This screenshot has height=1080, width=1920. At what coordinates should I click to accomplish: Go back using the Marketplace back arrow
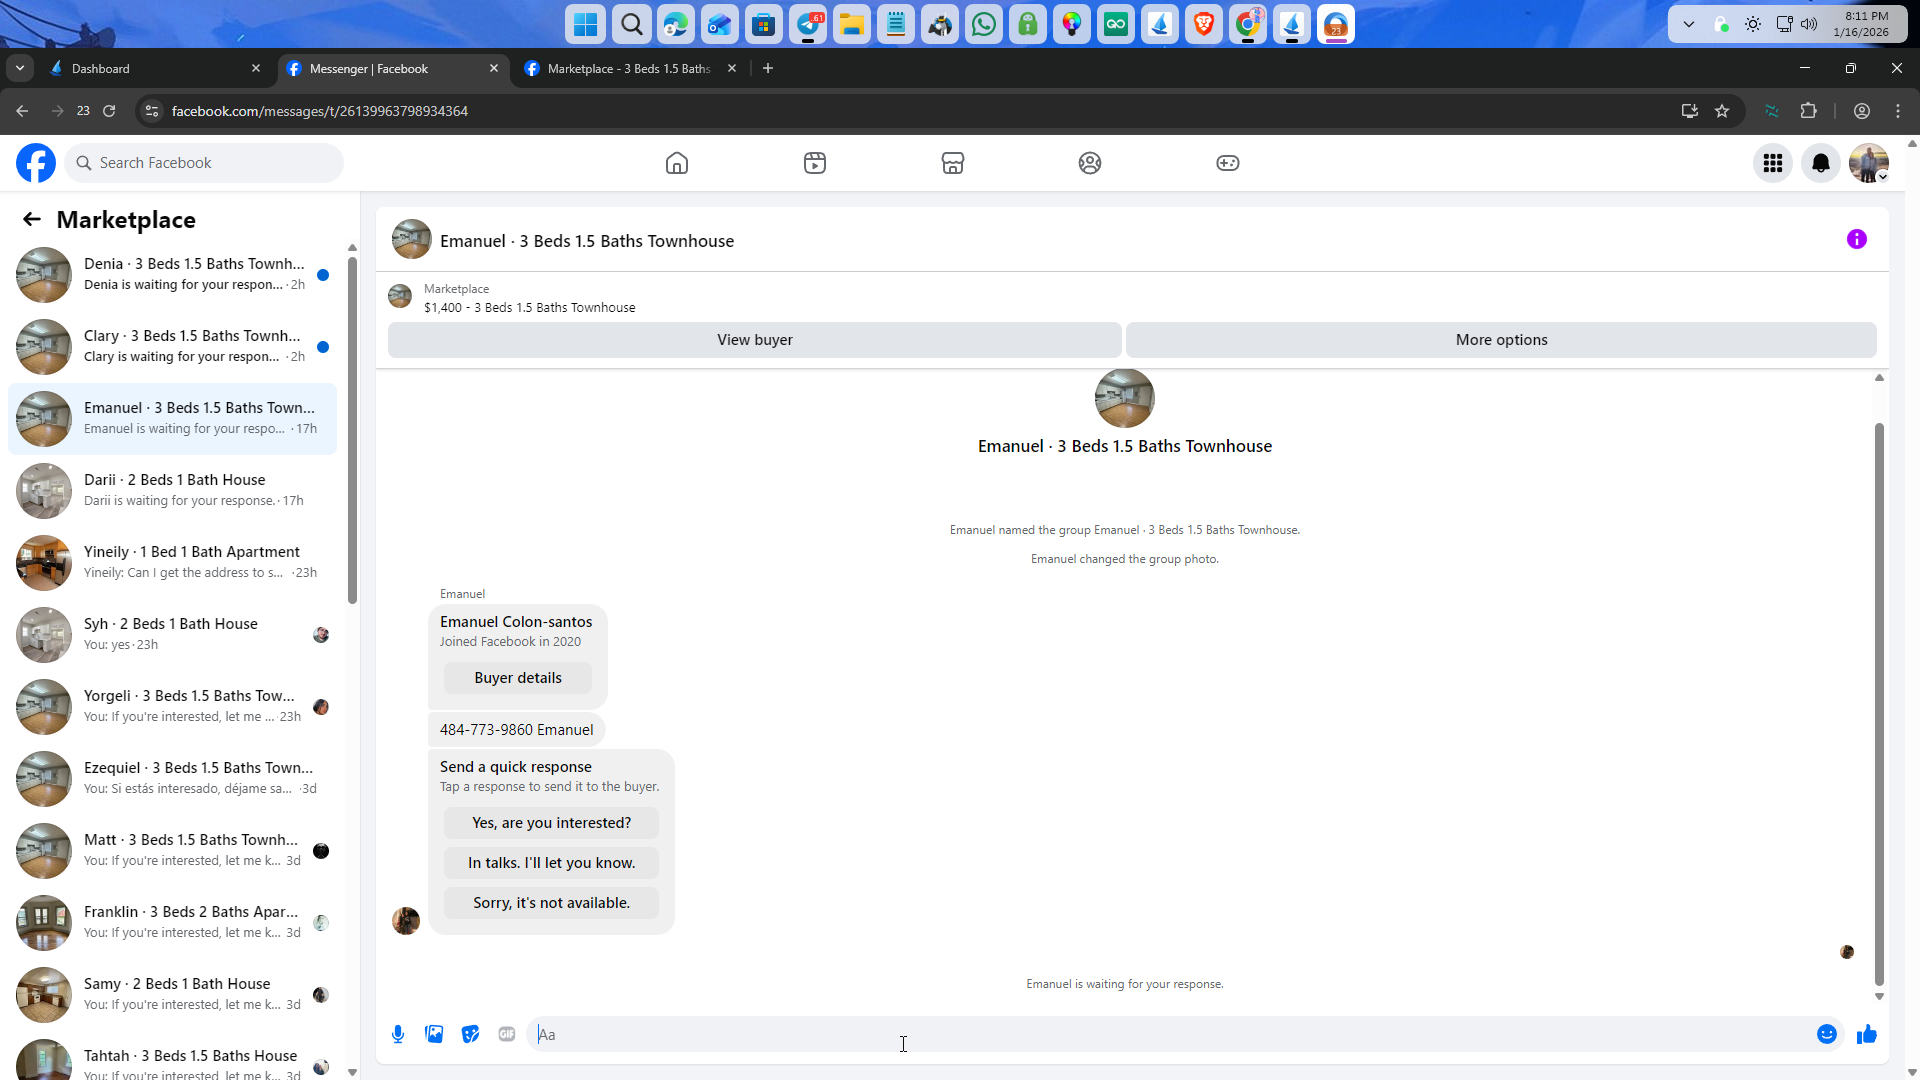(32, 219)
